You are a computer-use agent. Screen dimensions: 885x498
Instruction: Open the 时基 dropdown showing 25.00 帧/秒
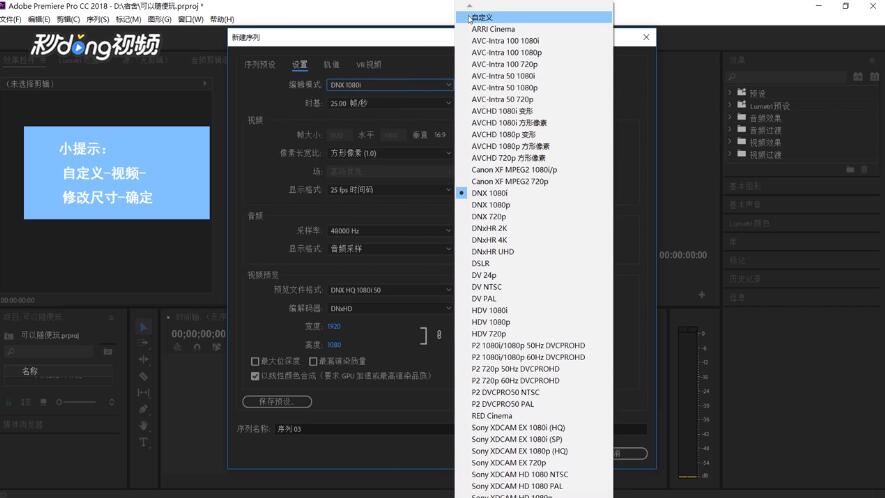click(x=390, y=103)
